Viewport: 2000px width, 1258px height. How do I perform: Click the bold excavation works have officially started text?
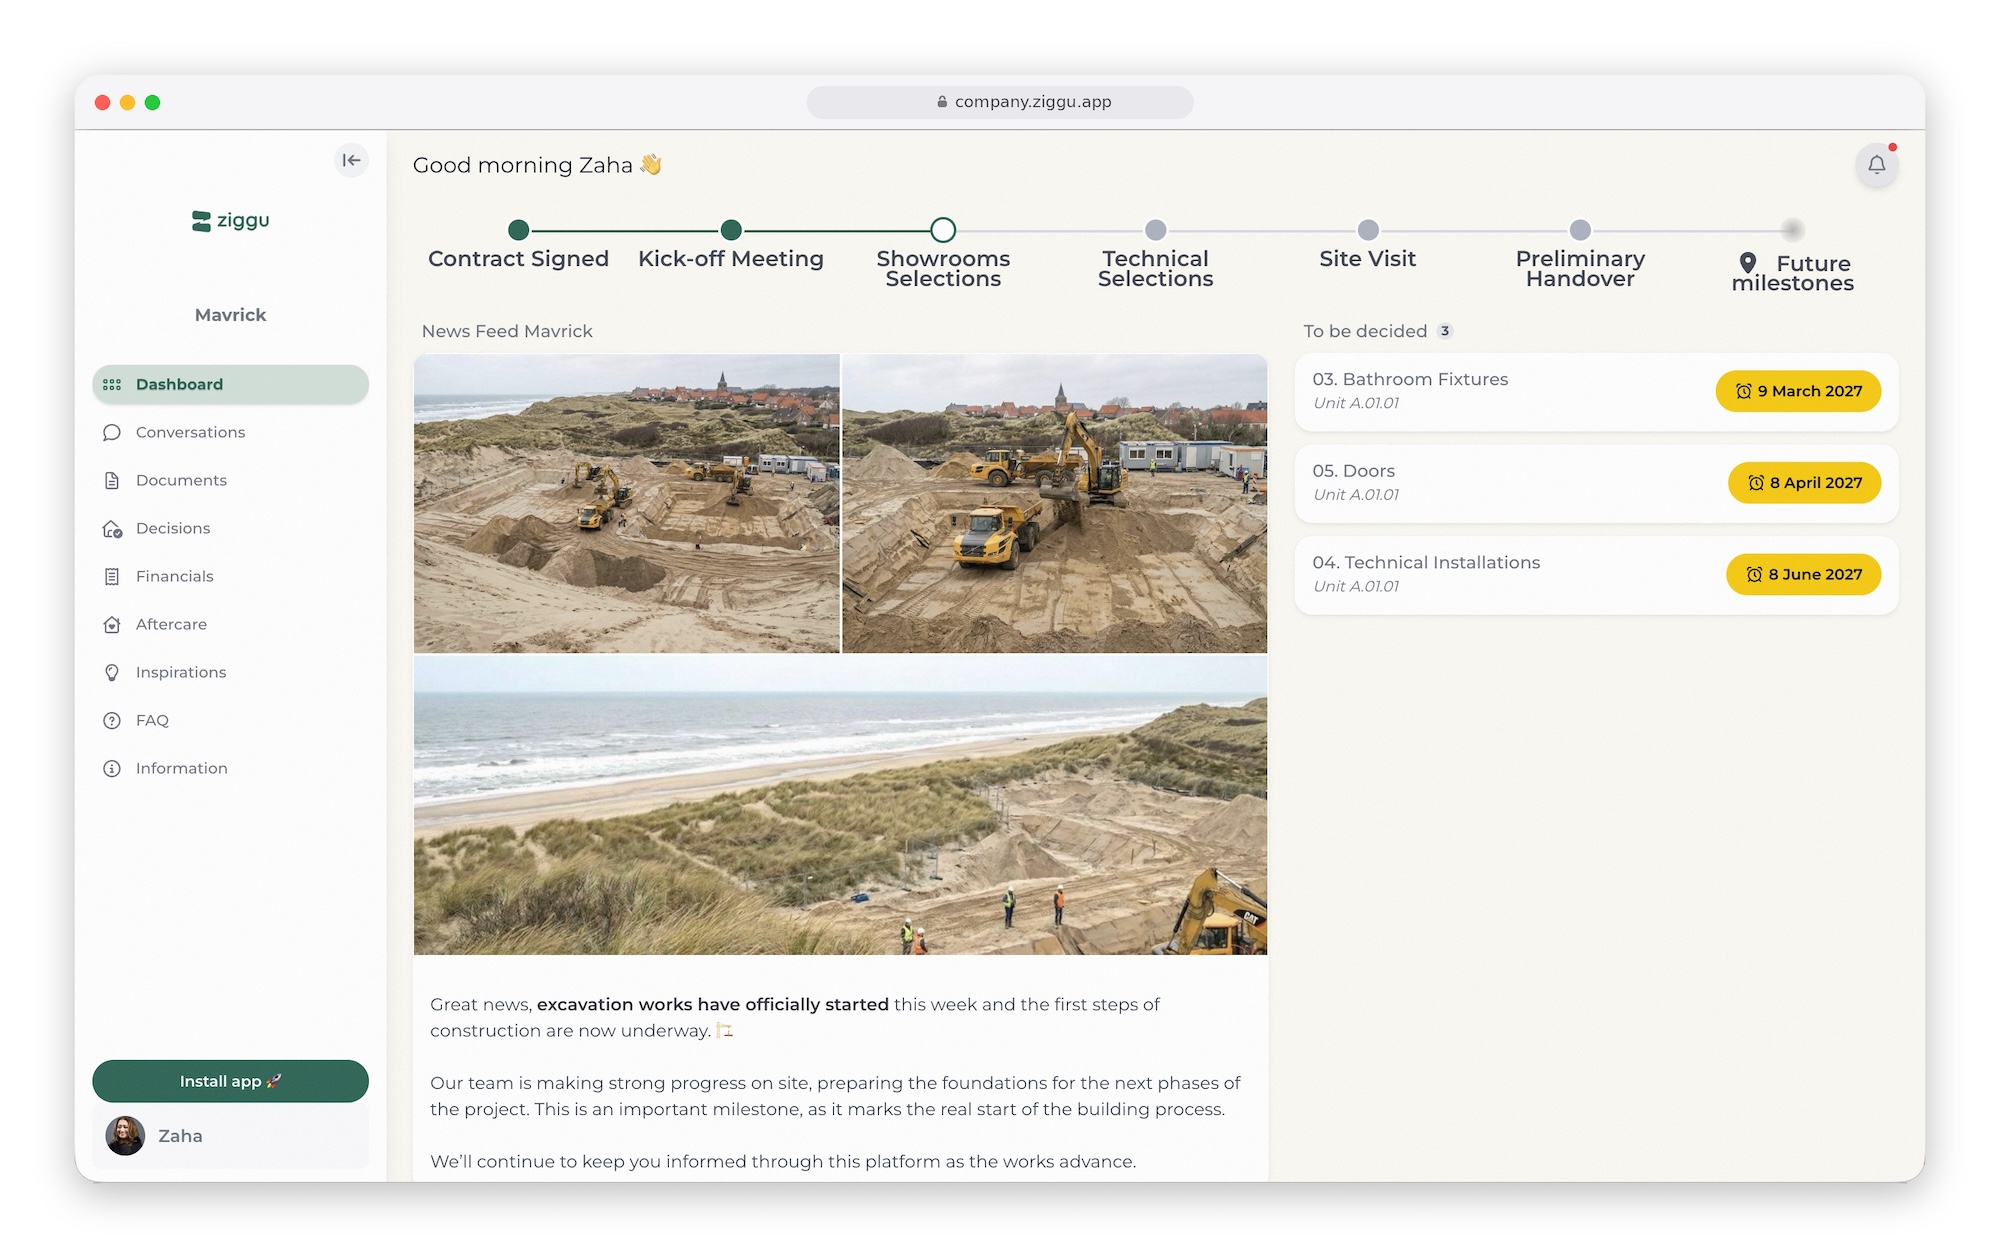(713, 1004)
